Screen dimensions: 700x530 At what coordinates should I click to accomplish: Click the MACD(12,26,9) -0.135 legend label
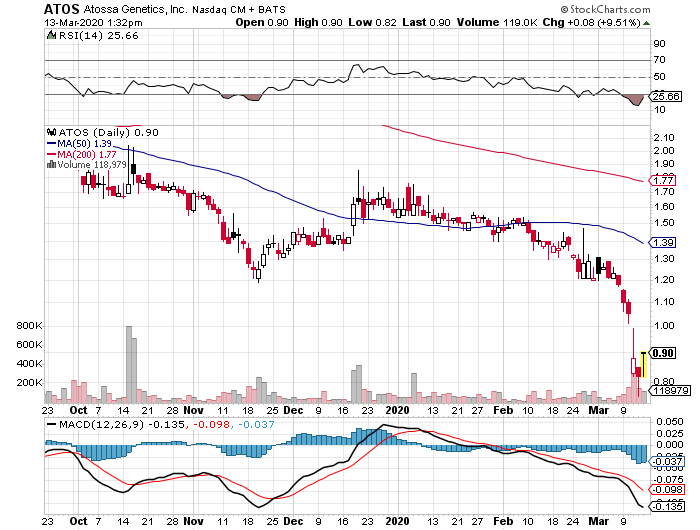point(121,425)
